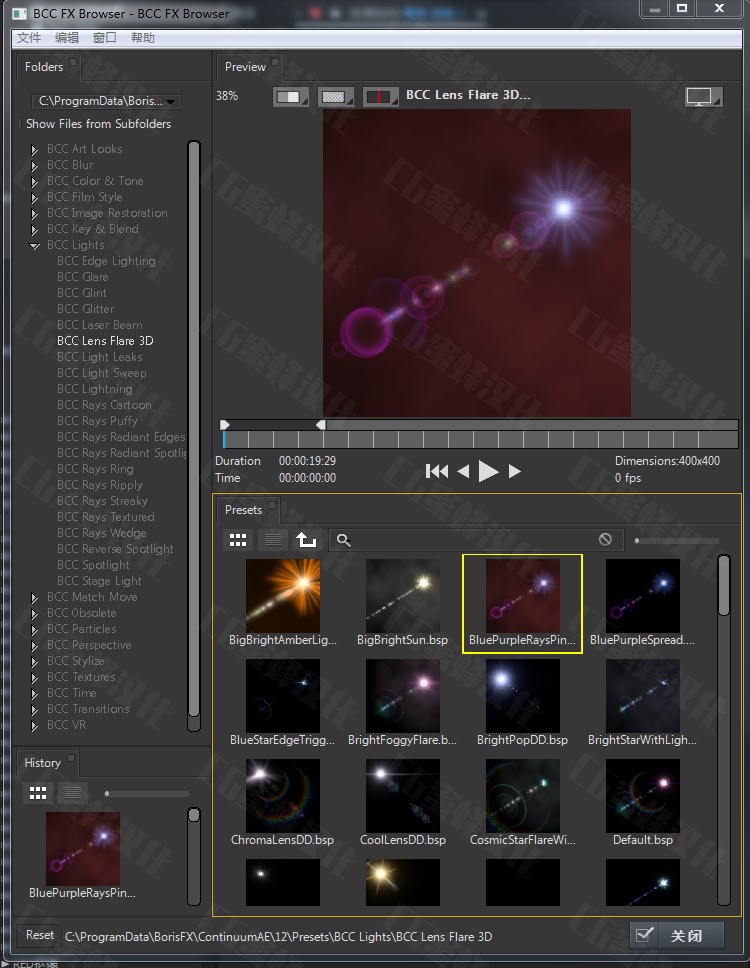This screenshot has height=968, width=750.
Task: Switch Presets panel to grid view
Action: (238, 540)
